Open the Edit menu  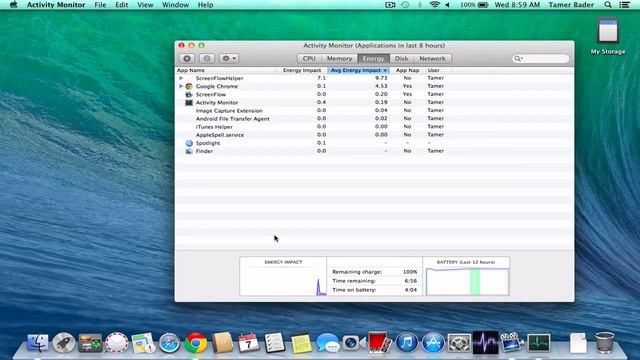coord(121,5)
